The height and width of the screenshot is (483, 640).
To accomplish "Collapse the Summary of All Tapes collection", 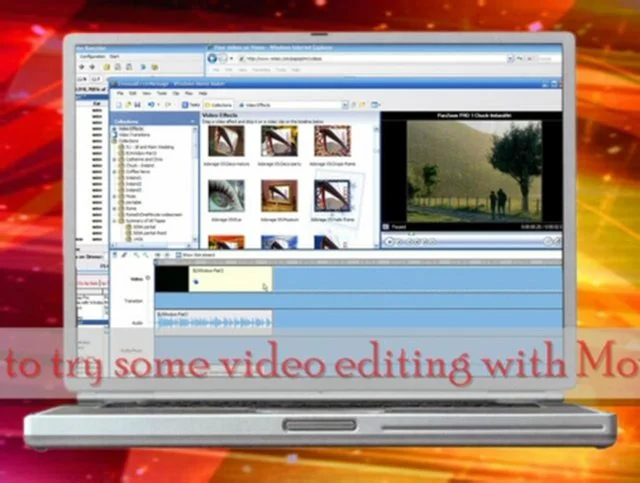I will click(115, 221).
